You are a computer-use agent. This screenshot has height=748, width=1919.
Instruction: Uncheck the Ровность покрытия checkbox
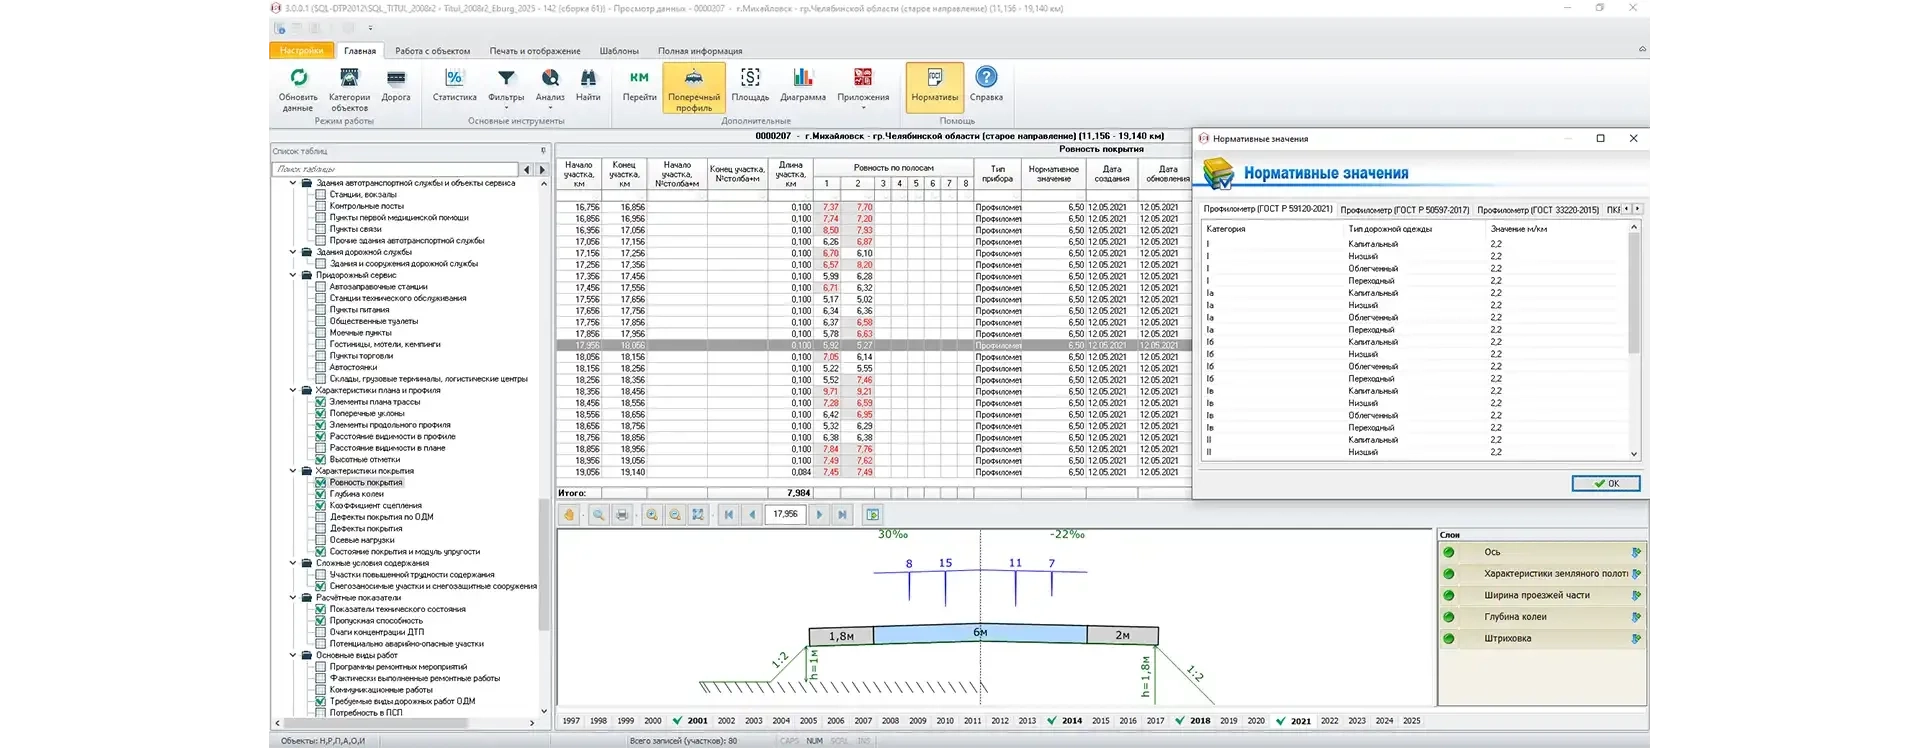click(321, 482)
